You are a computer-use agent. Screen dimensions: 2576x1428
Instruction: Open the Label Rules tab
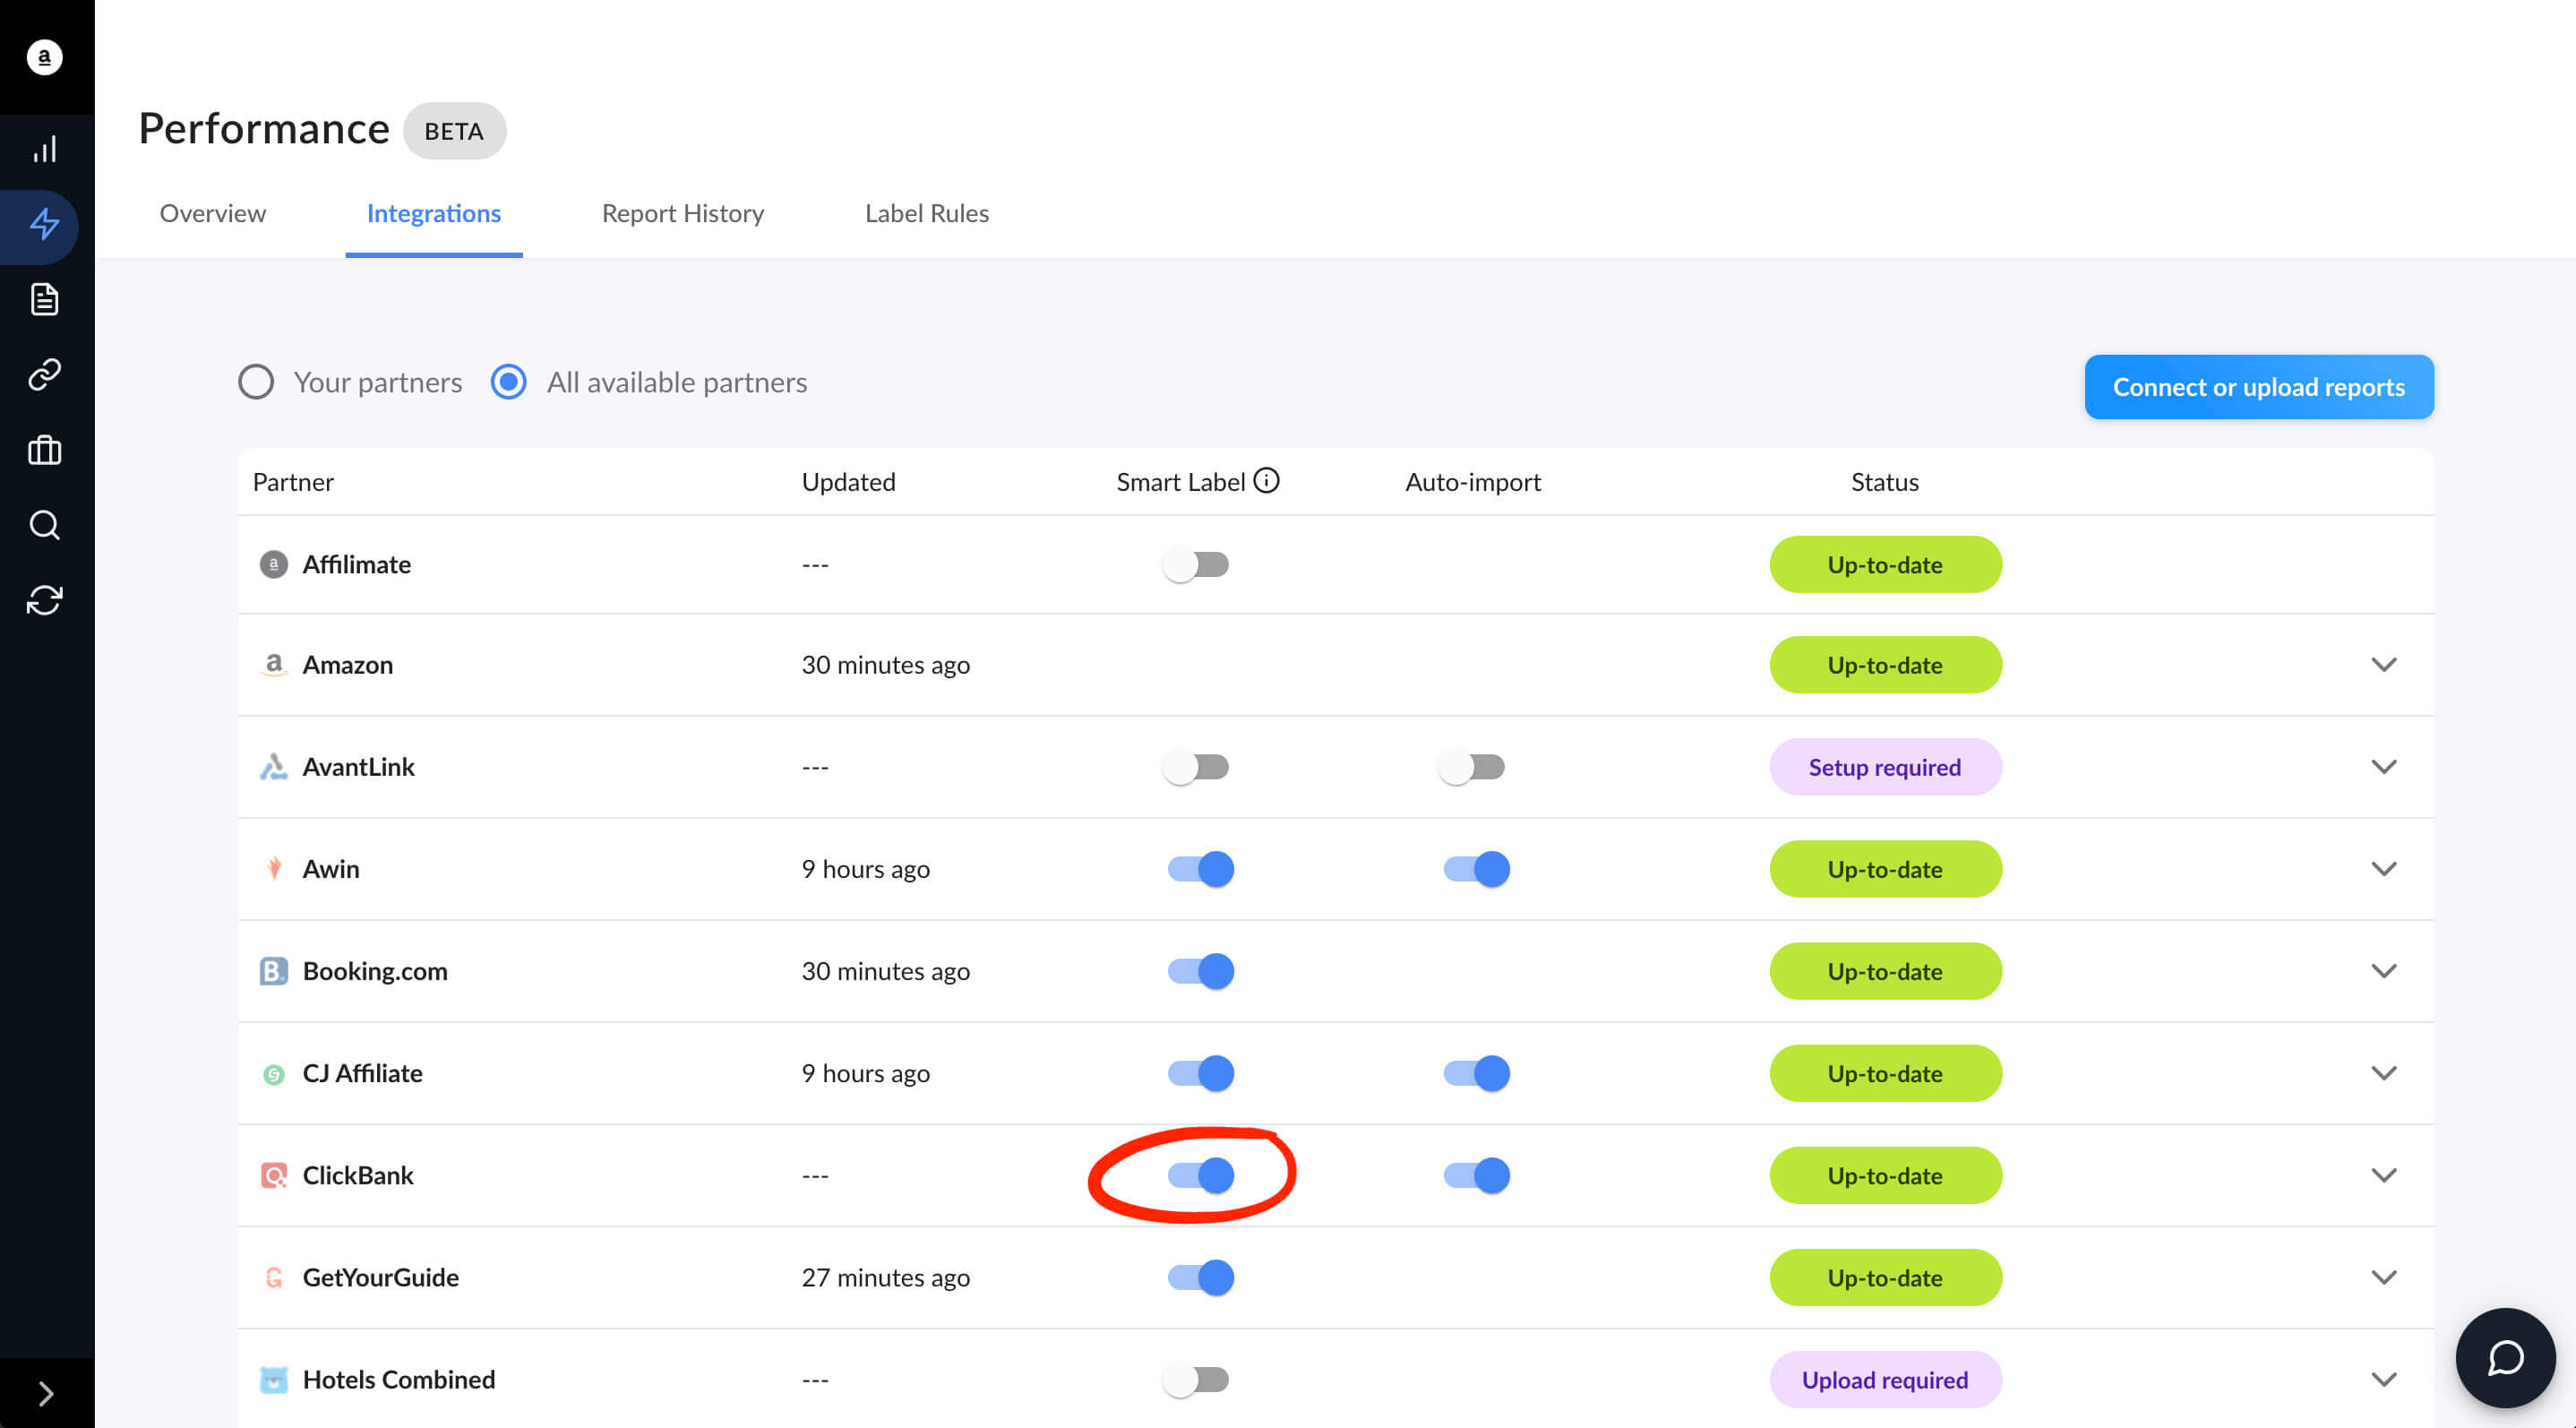coord(926,213)
